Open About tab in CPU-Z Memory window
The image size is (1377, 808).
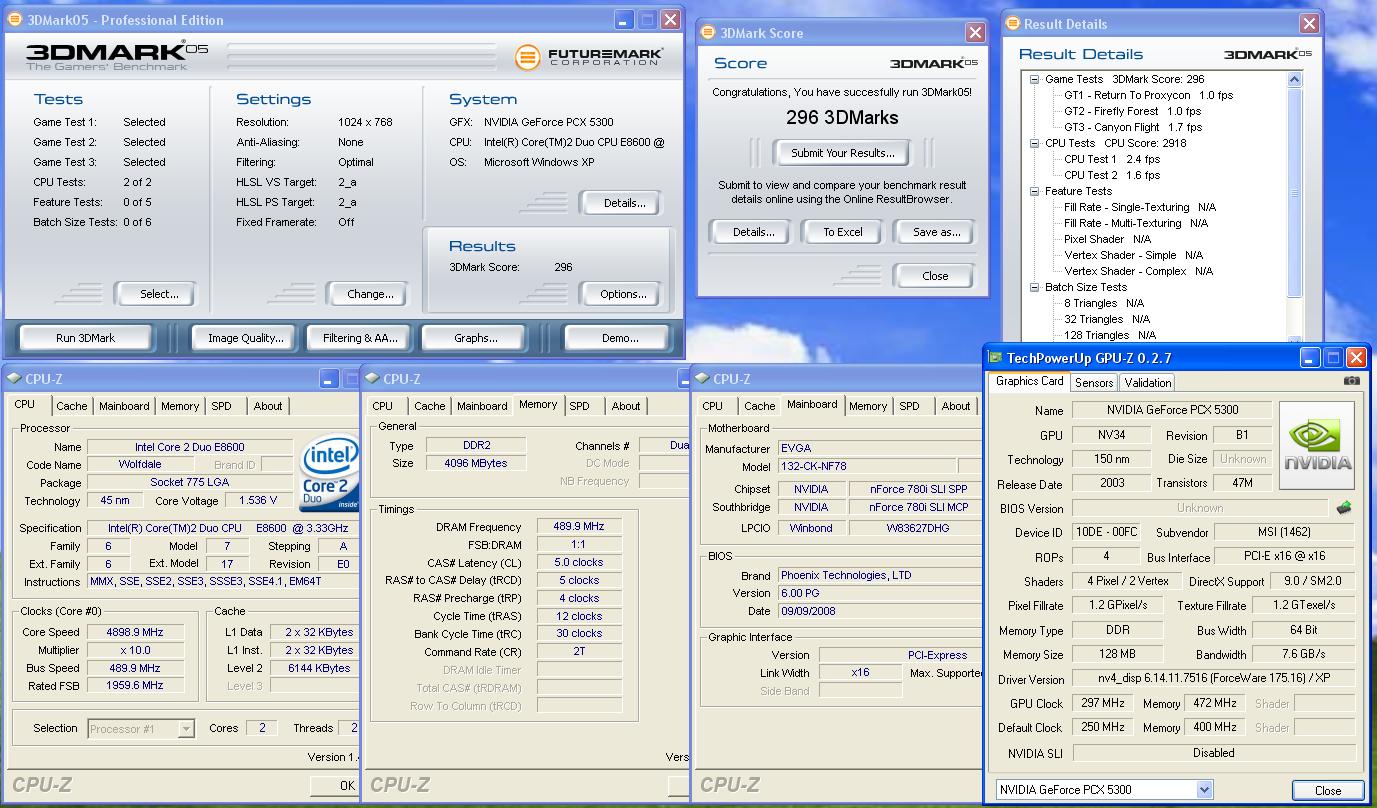pyautogui.click(x=626, y=406)
